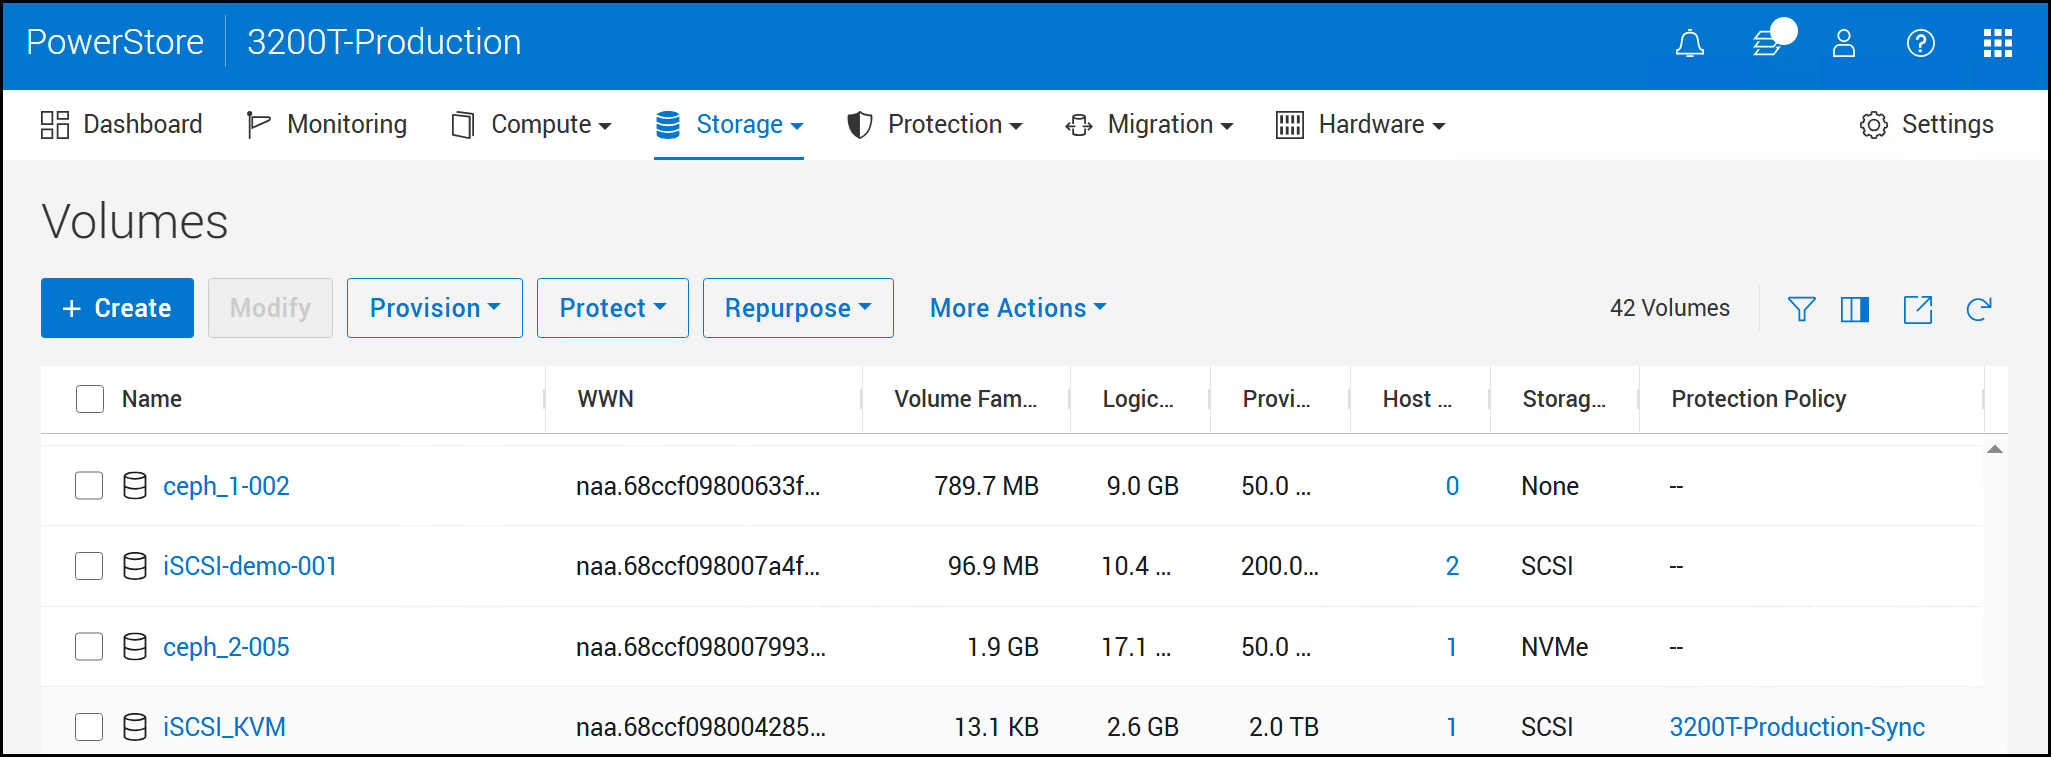Open the iSCSI_KVM volume link

click(x=224, y=727)
